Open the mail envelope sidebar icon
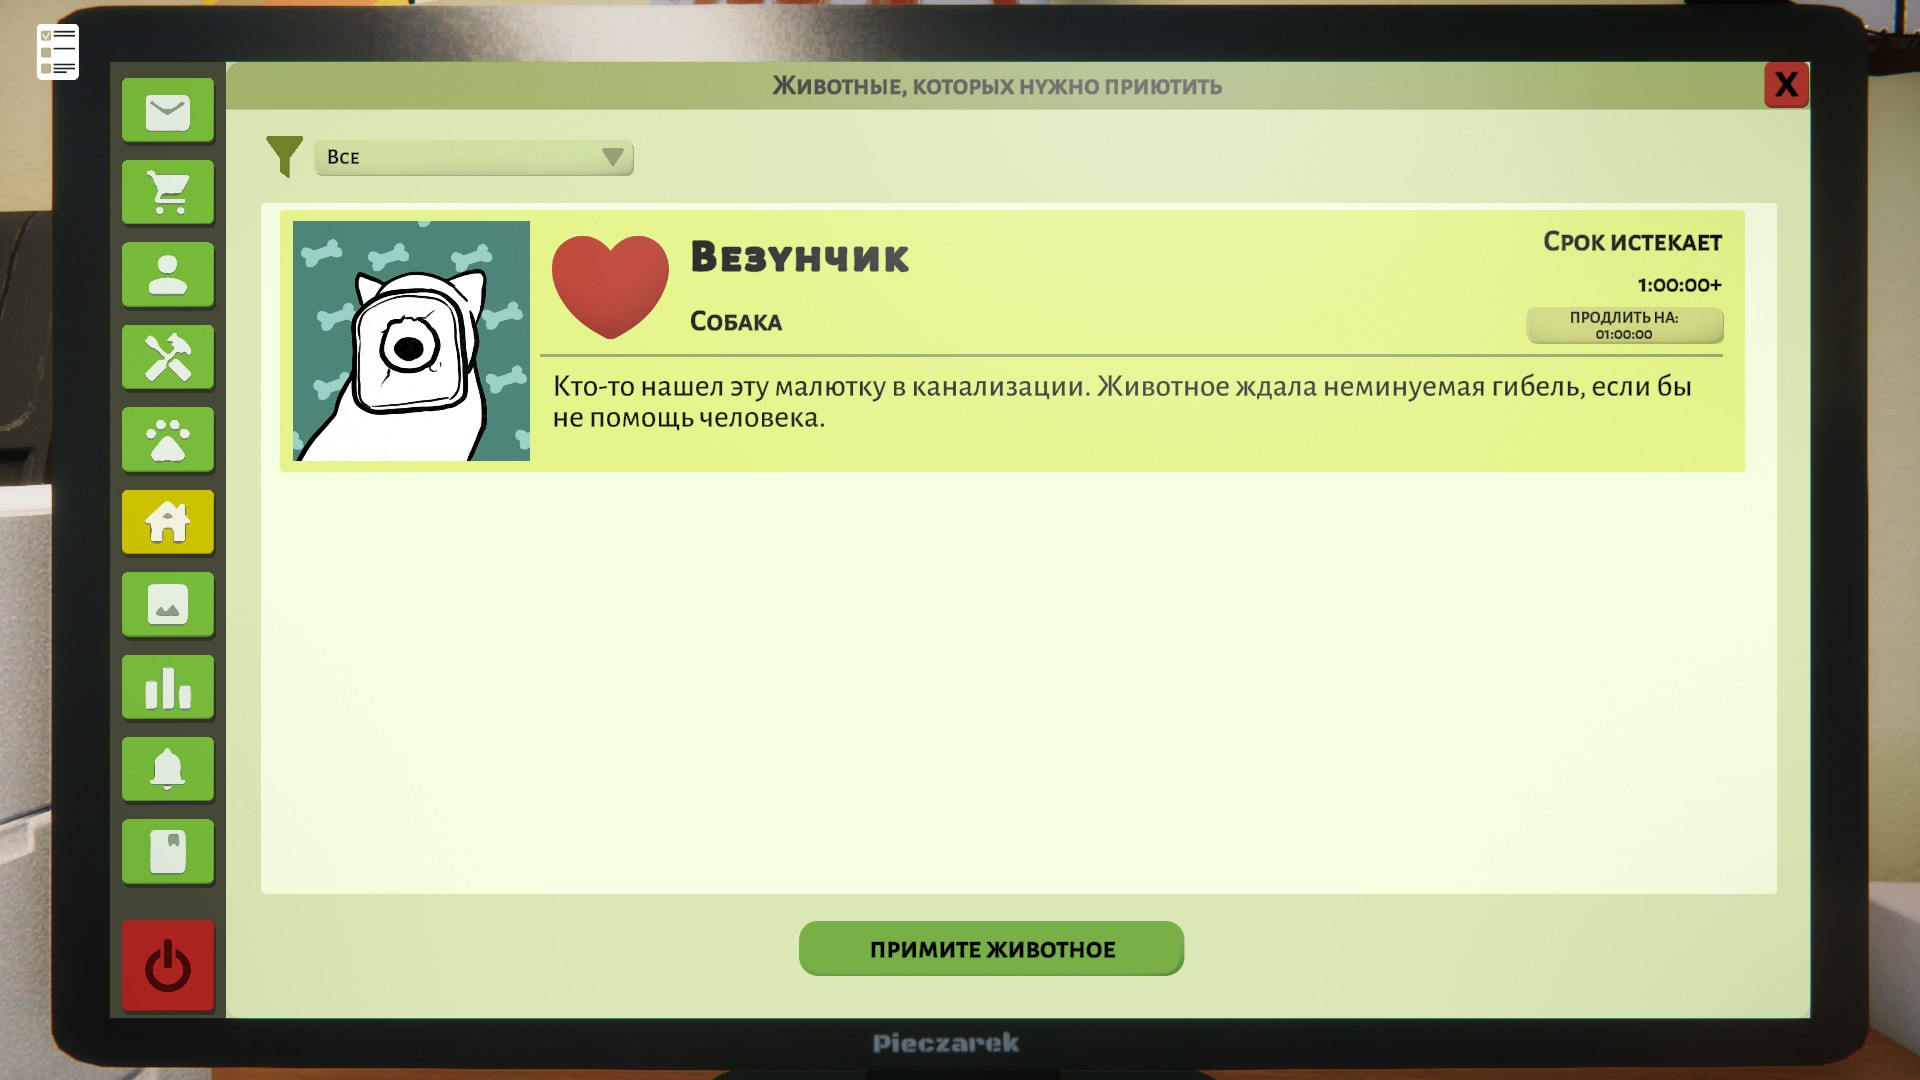 tap(168, 111)
